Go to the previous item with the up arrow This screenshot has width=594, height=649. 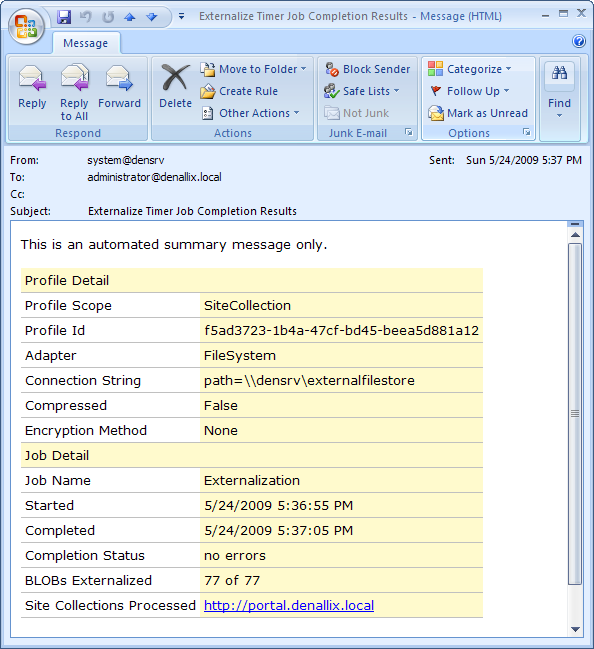click(130, 17)
